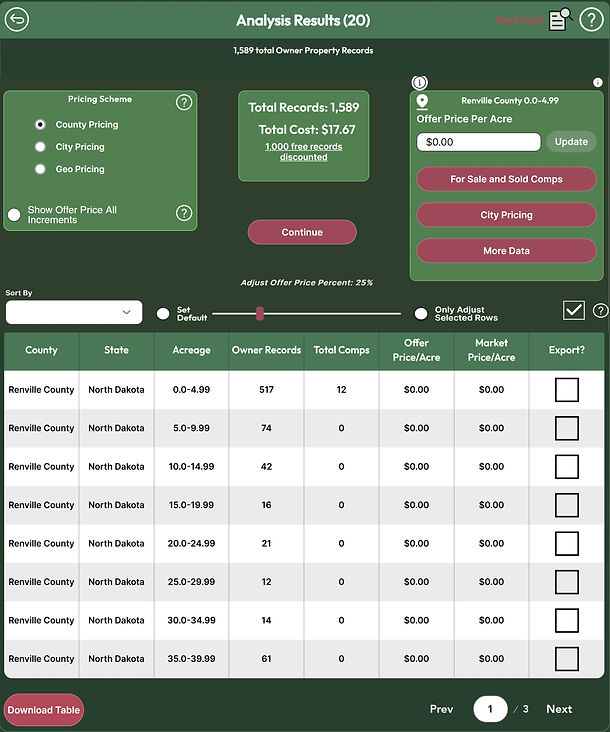Viewport: 610px width, 732px height.
Task: Click the Continue button
Action: 302,232
